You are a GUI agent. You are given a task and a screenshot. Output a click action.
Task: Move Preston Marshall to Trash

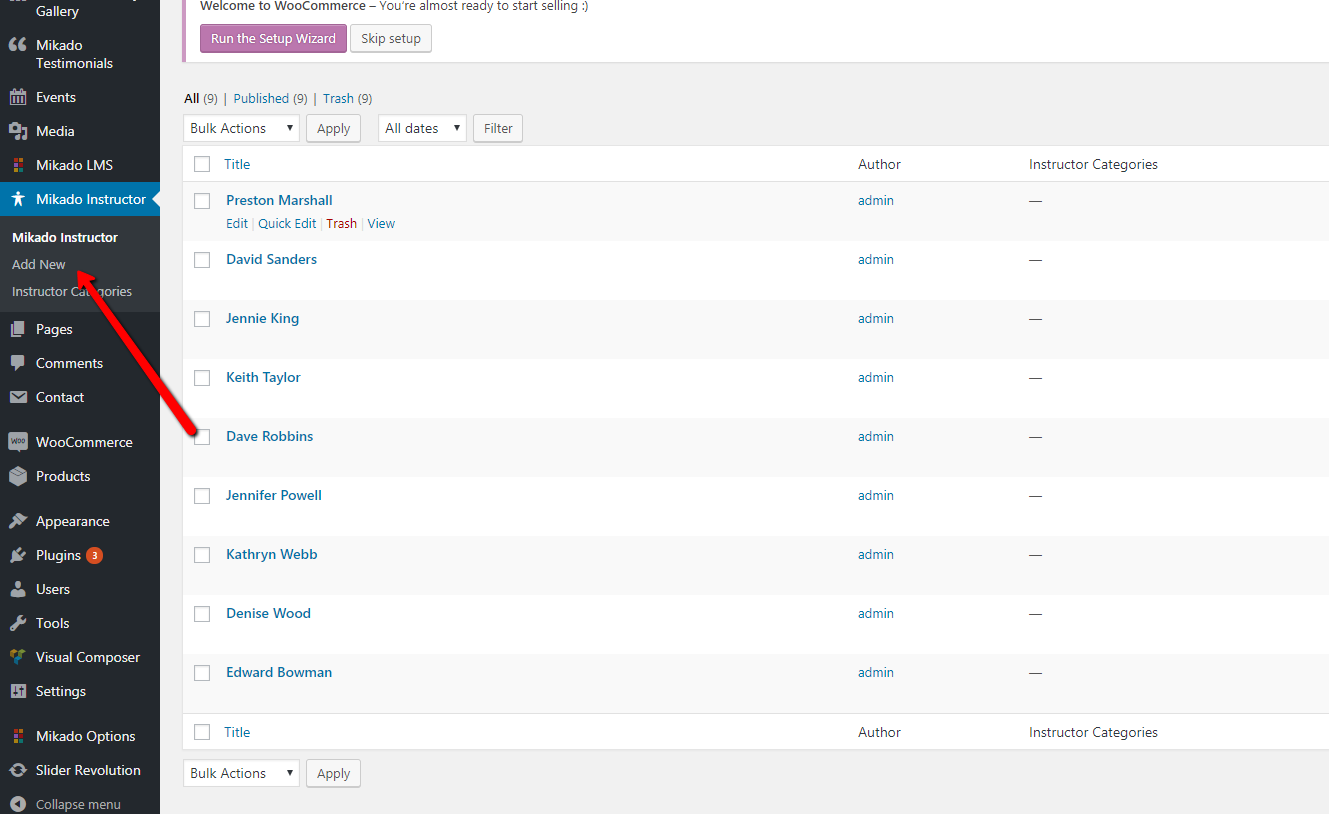341,223
